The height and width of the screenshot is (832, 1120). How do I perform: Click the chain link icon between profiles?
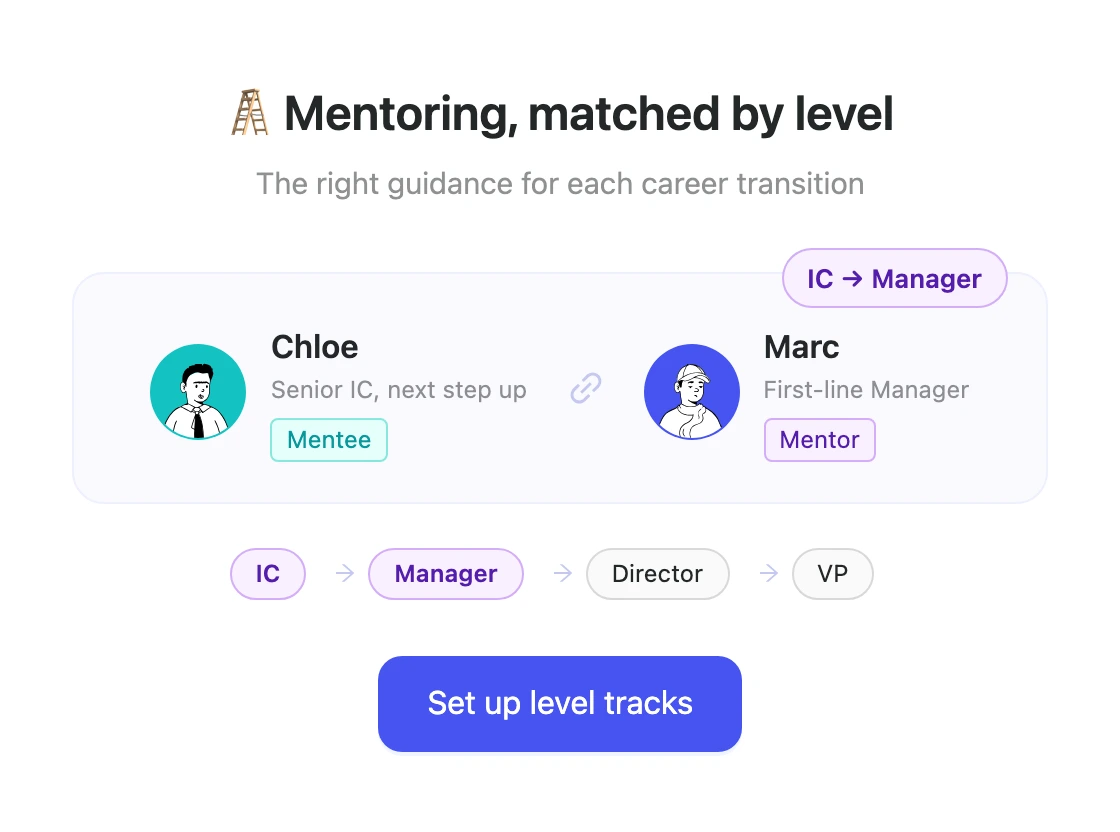click(586, 388)
